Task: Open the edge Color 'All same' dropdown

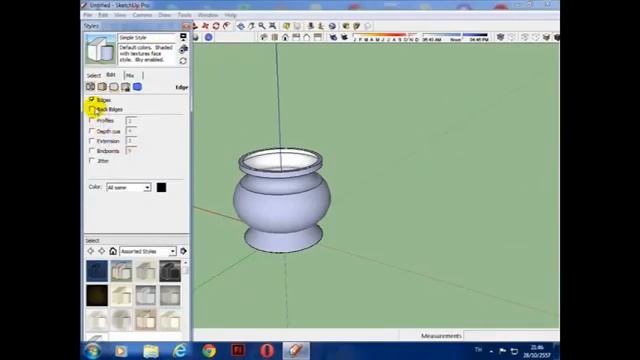Action: click(x=129, y=187)
